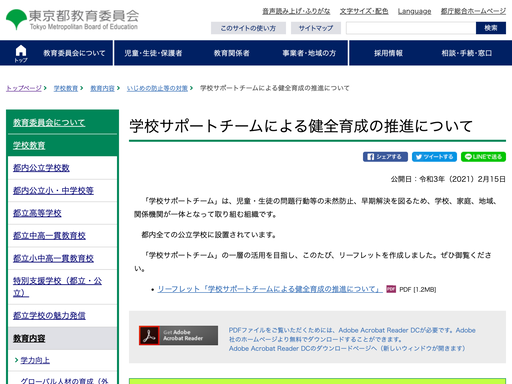Tweet this page via the Twitter button
512x384 pixels.
434,157
